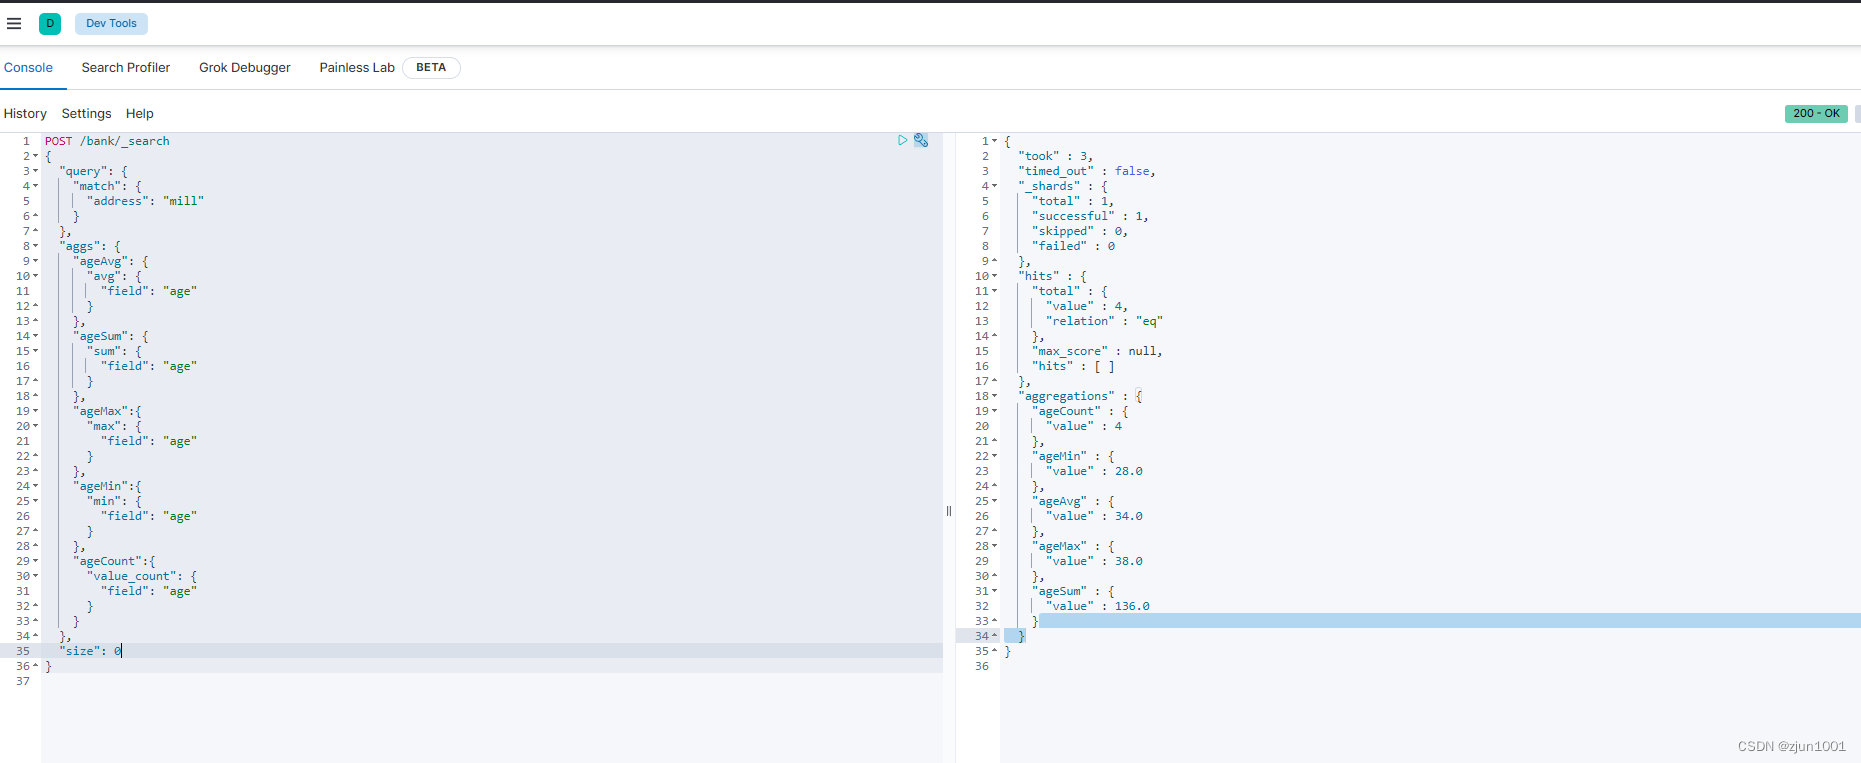Collapse the ageAvg block at line 9
The height and width of the screenshot is (763, 1861).
pos(36,261)
